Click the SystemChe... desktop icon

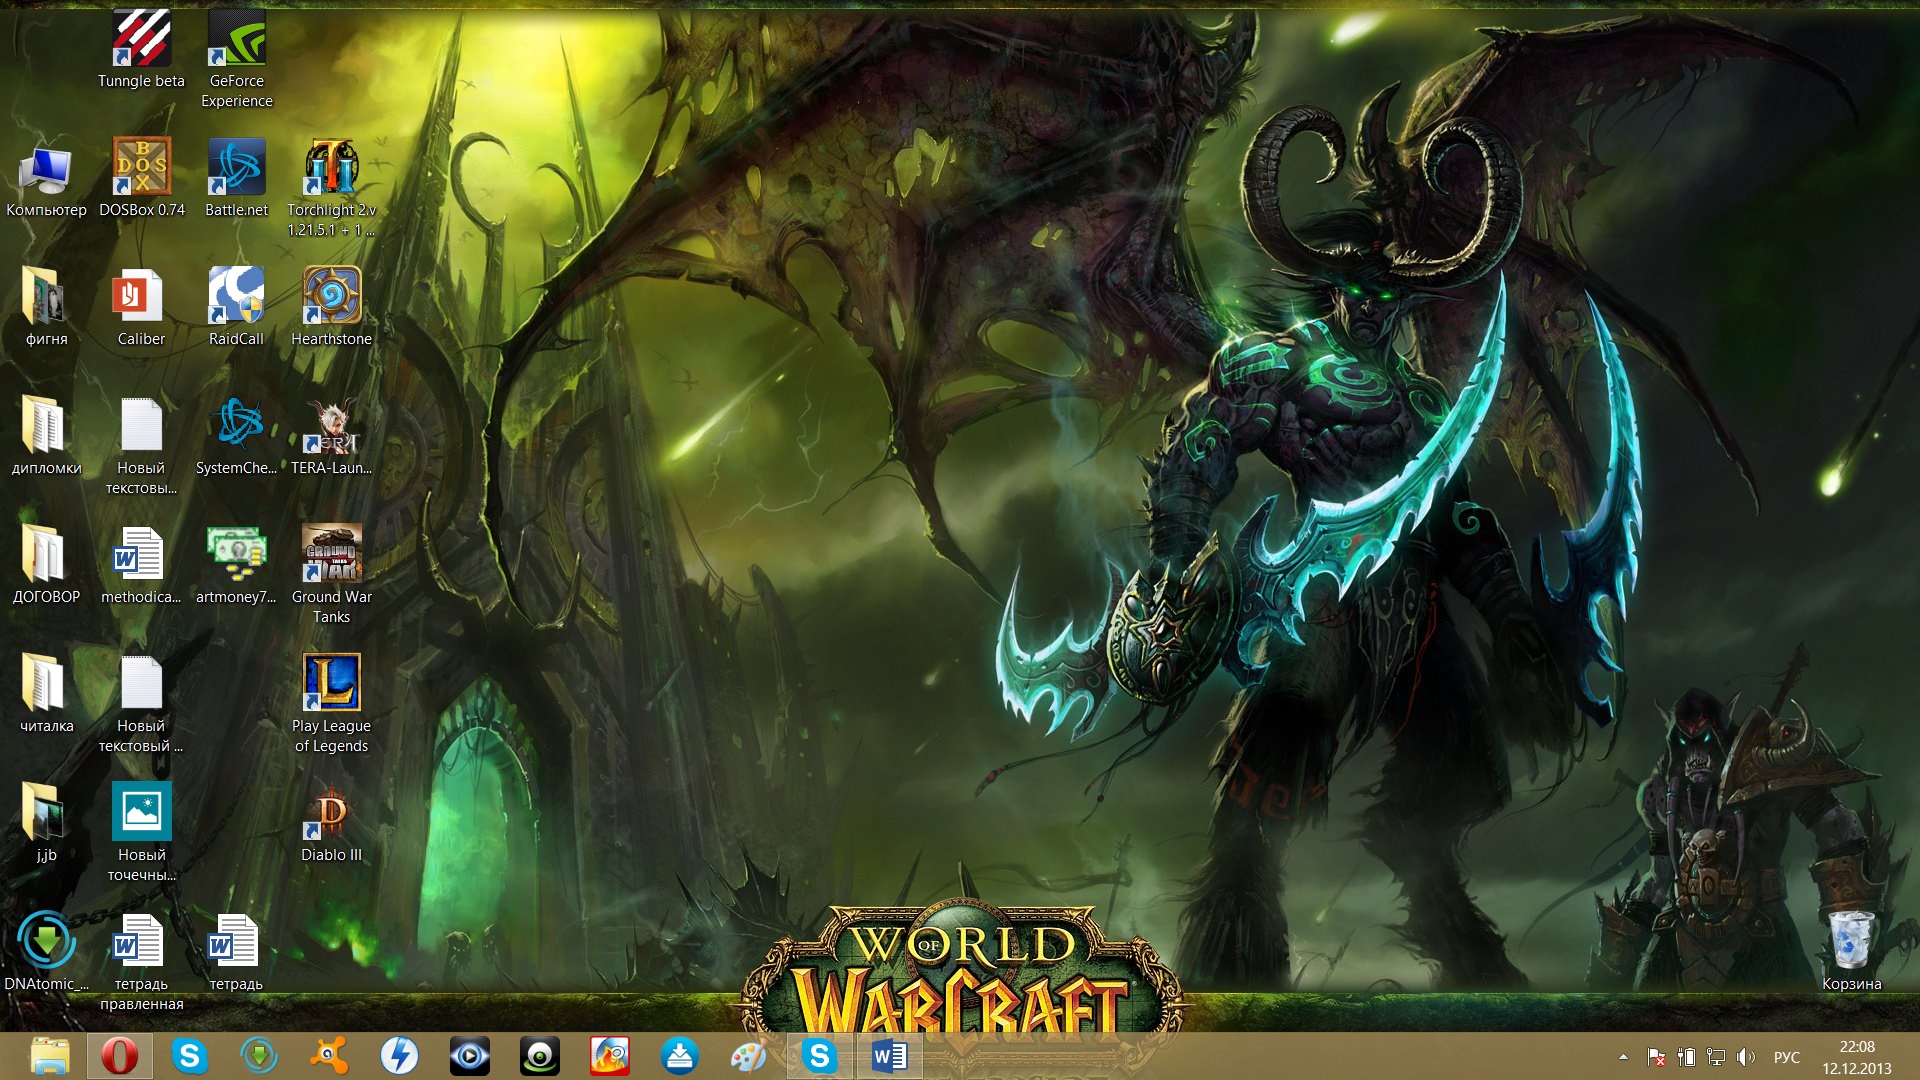click(237, 436)
